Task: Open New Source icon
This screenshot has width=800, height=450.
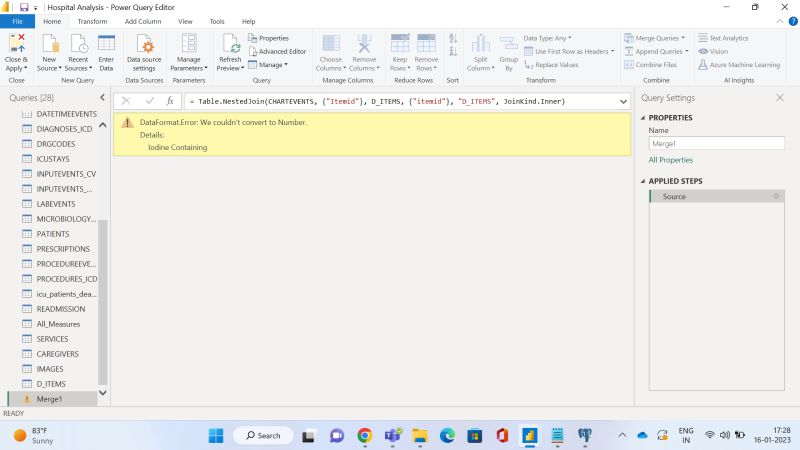Action: [49, 44]
